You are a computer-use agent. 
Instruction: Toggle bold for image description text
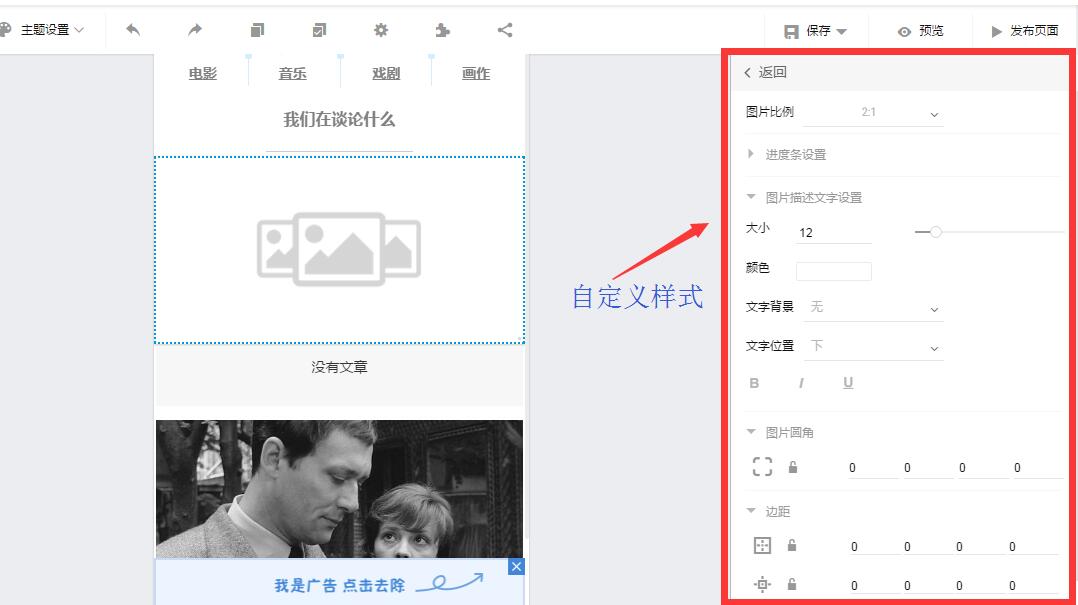(x=754, y=383)
